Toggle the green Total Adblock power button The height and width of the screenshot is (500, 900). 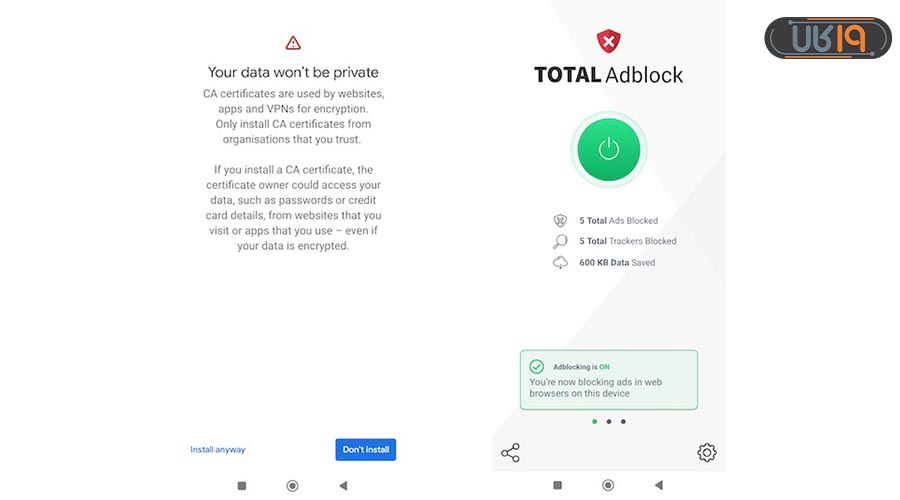(609, 149)
